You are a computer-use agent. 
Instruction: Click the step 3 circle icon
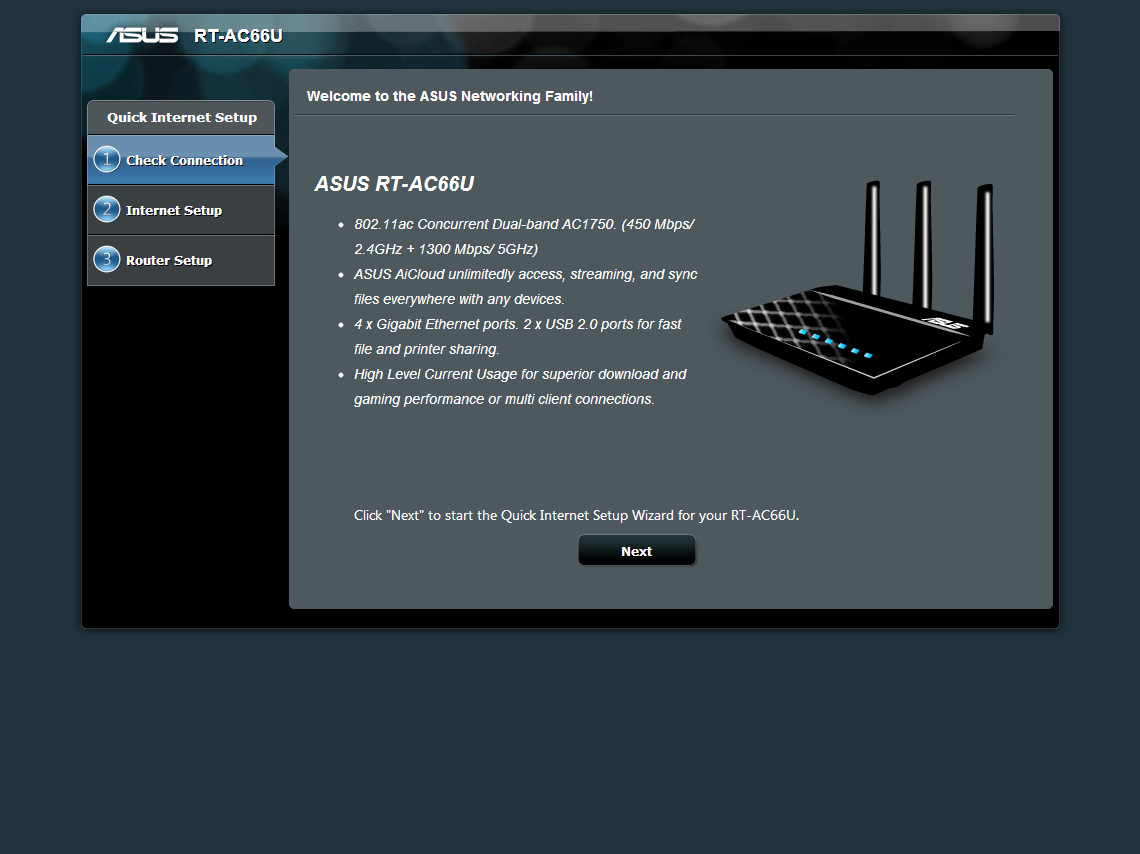coord(106,259)
